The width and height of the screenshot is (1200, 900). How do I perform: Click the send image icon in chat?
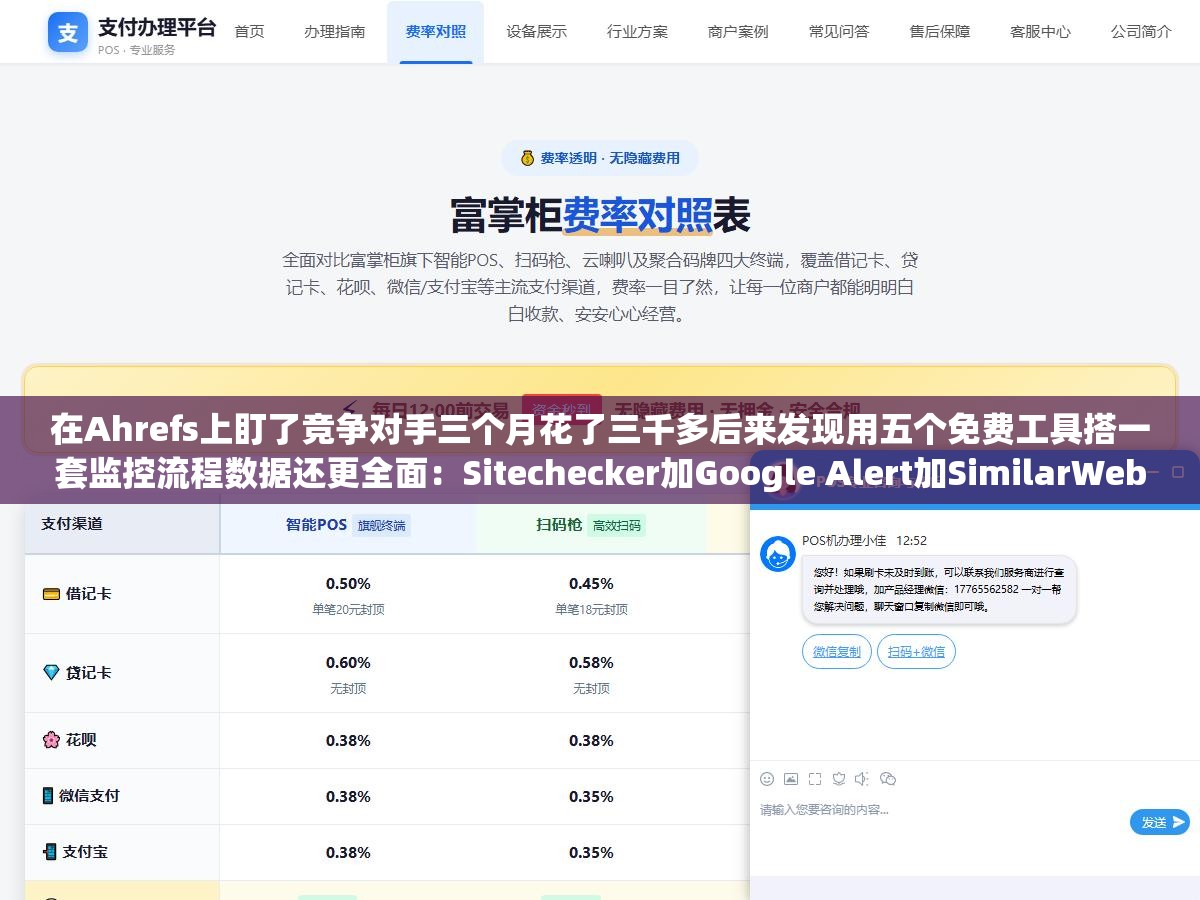(791, 779)
